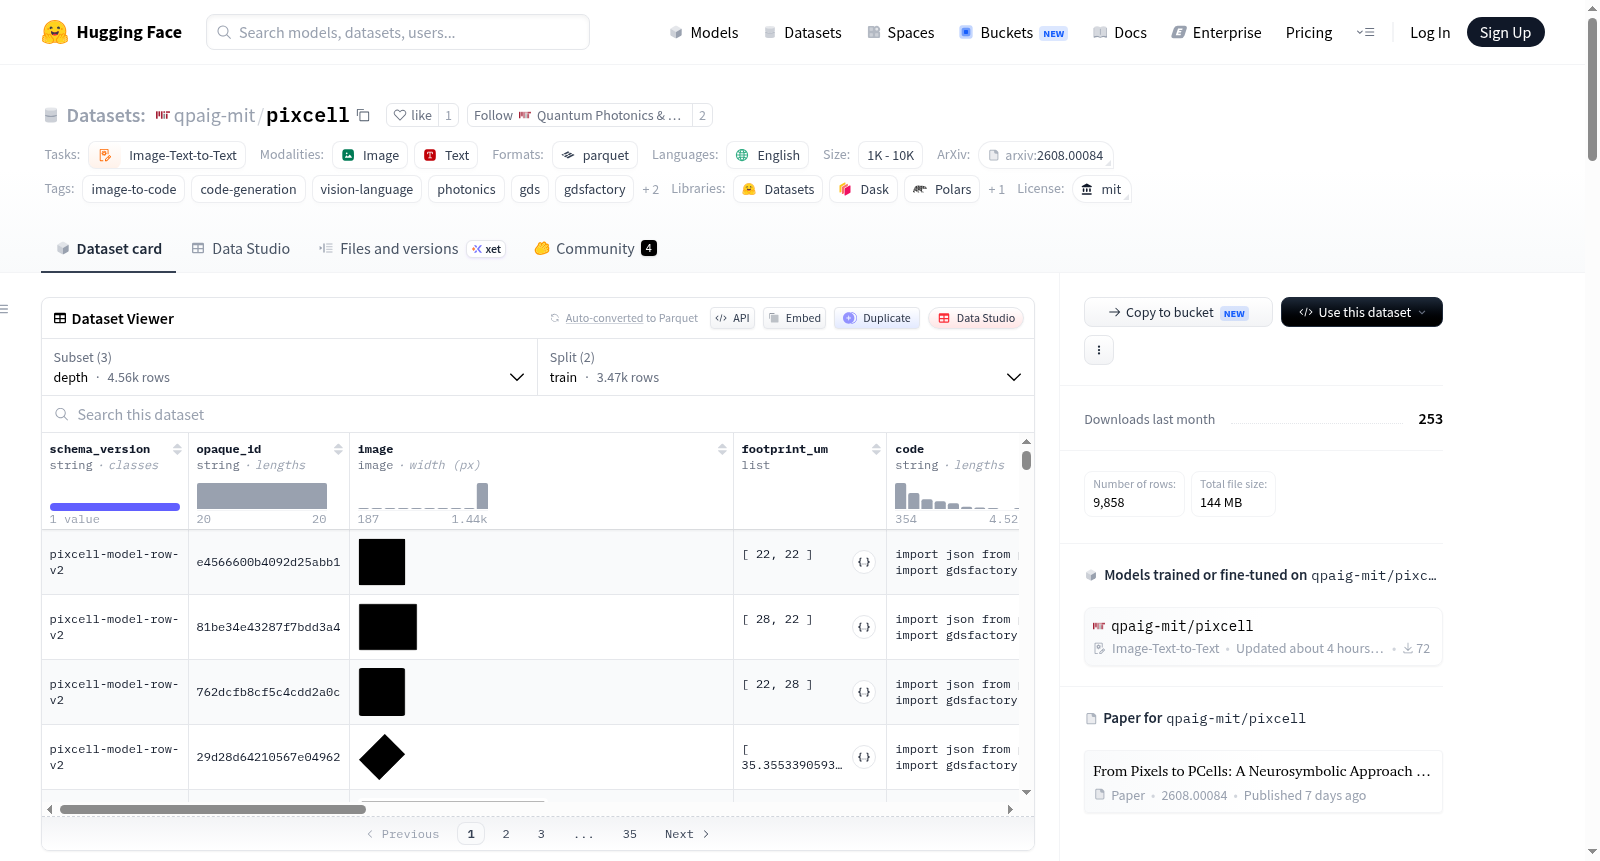
Task: Open the qpaig-mit/pixcell model card
Action: coord(1263,636)
